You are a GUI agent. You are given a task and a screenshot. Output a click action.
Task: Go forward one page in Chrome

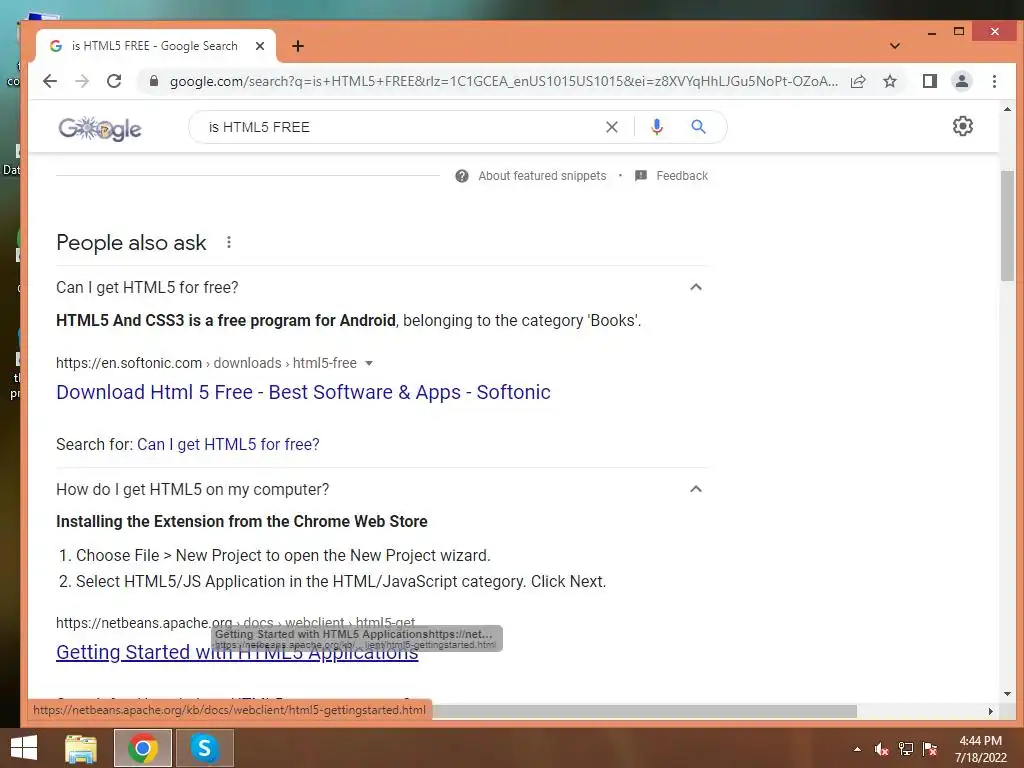[x=82, y=81]
